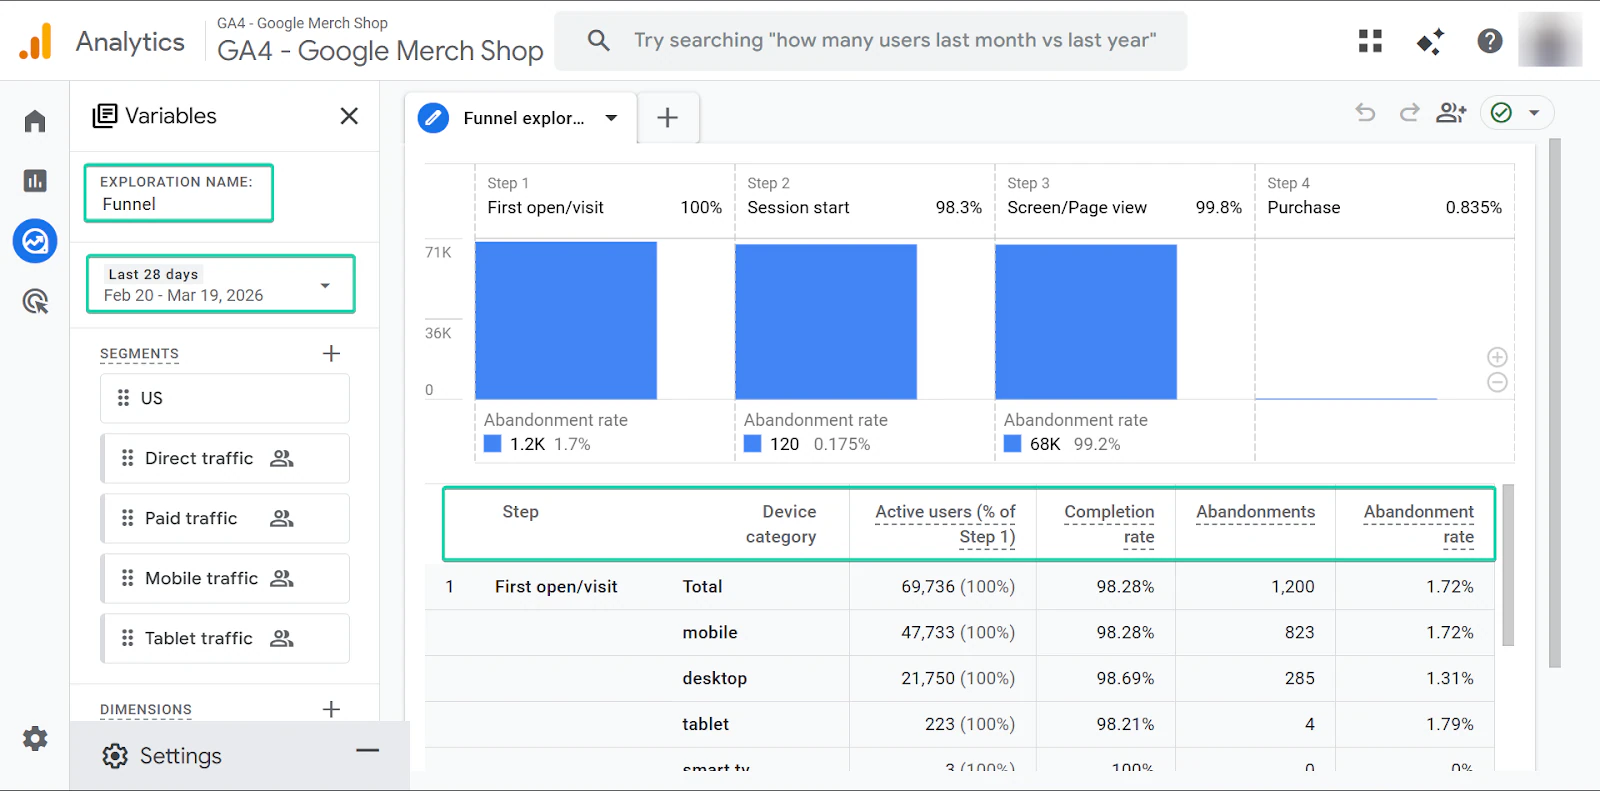
Task: Click the pencil edit icon on the tab
Action: pos(433,118)
